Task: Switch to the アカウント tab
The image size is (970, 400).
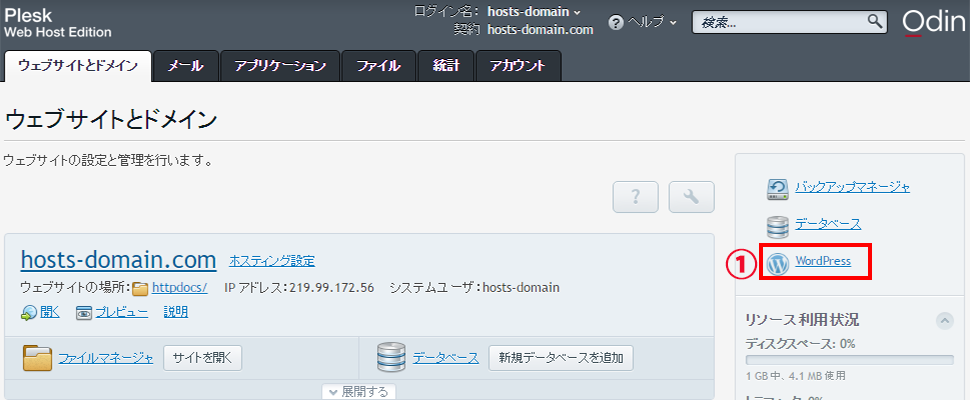Action: click(x=518, y=66)
